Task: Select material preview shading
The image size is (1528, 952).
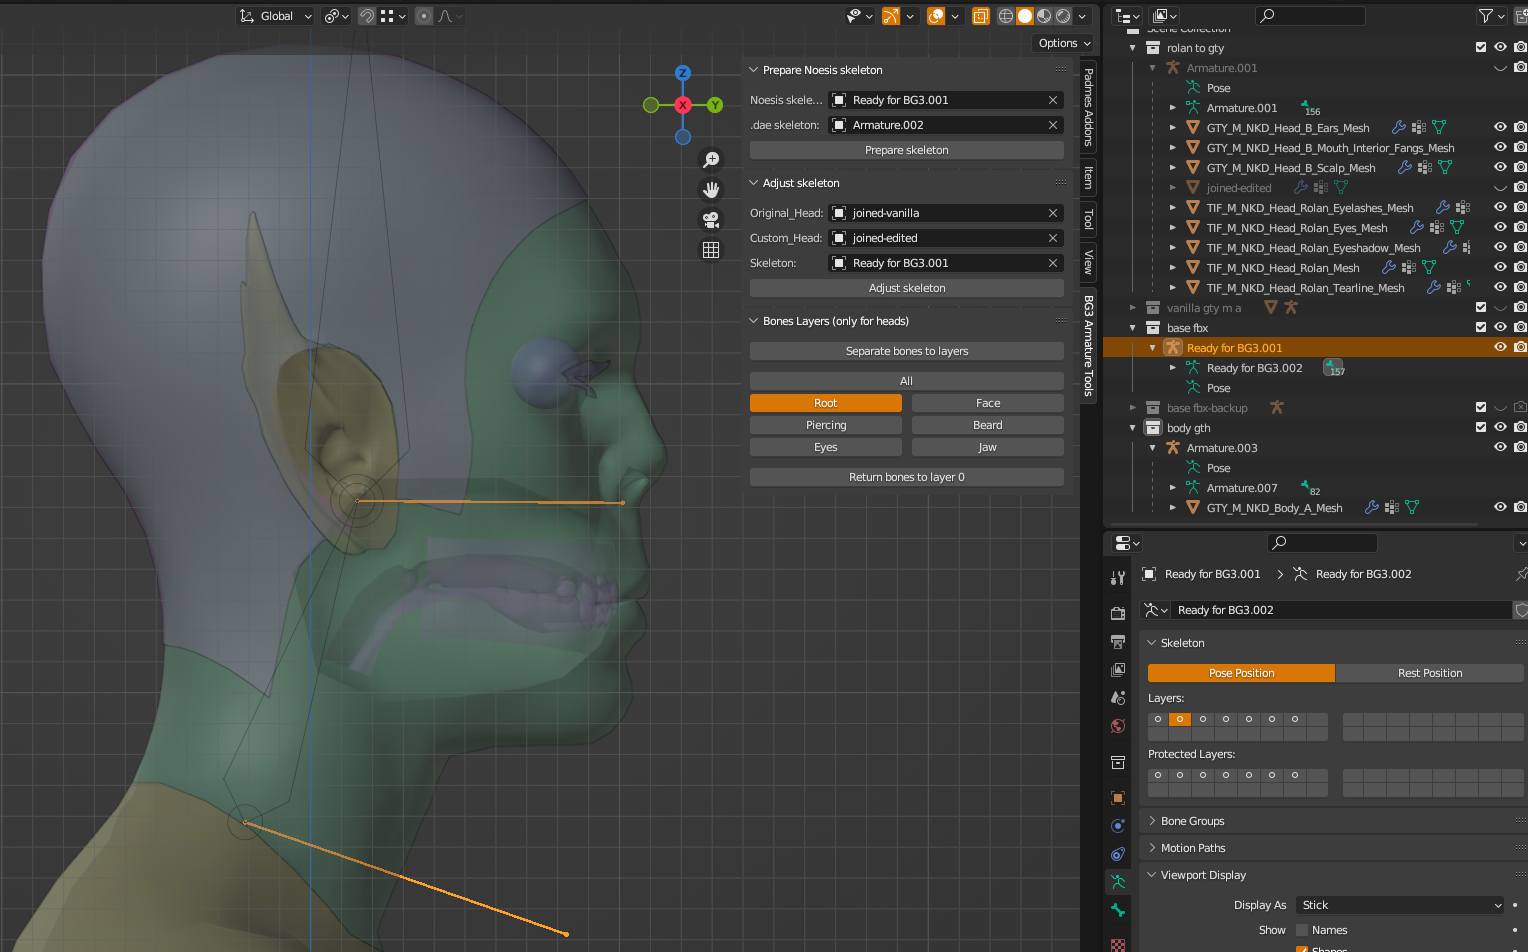Action: [1044, 16]
